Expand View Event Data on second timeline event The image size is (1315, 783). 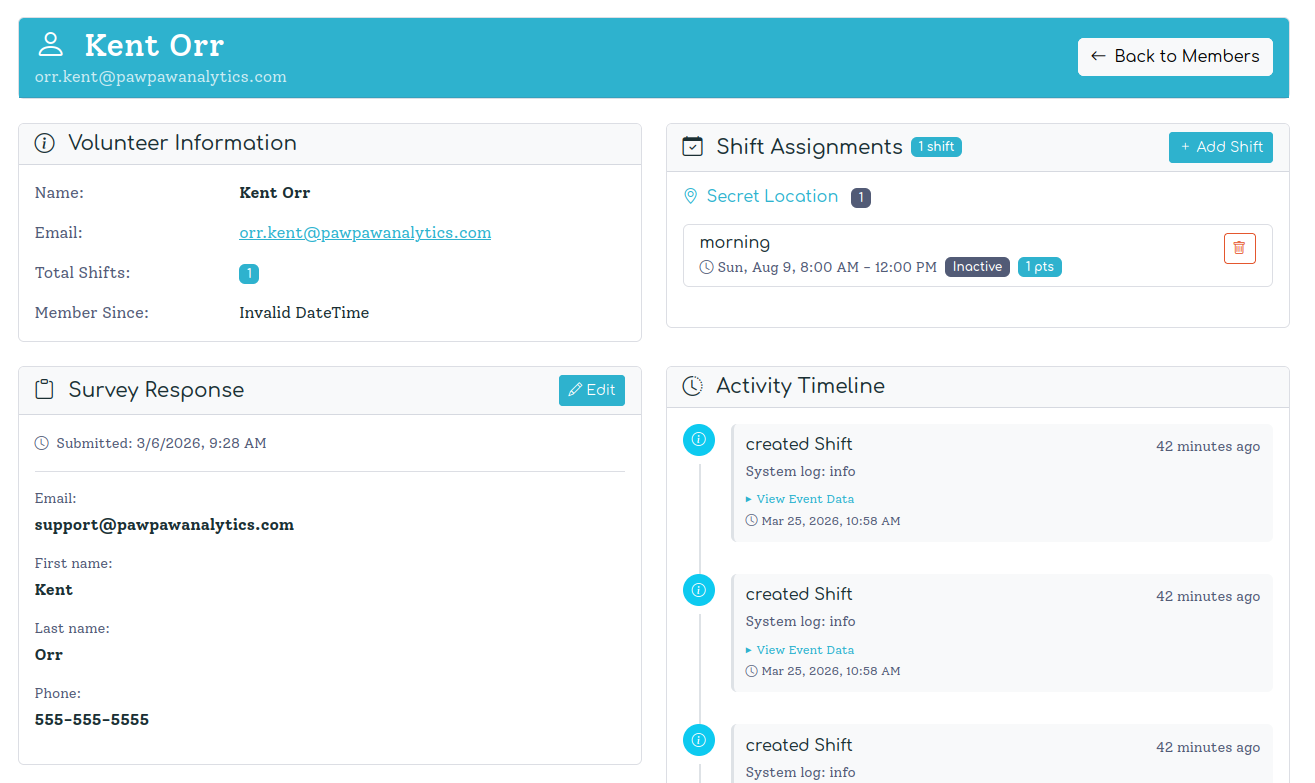pyautogui.click(x=804, y=649)
